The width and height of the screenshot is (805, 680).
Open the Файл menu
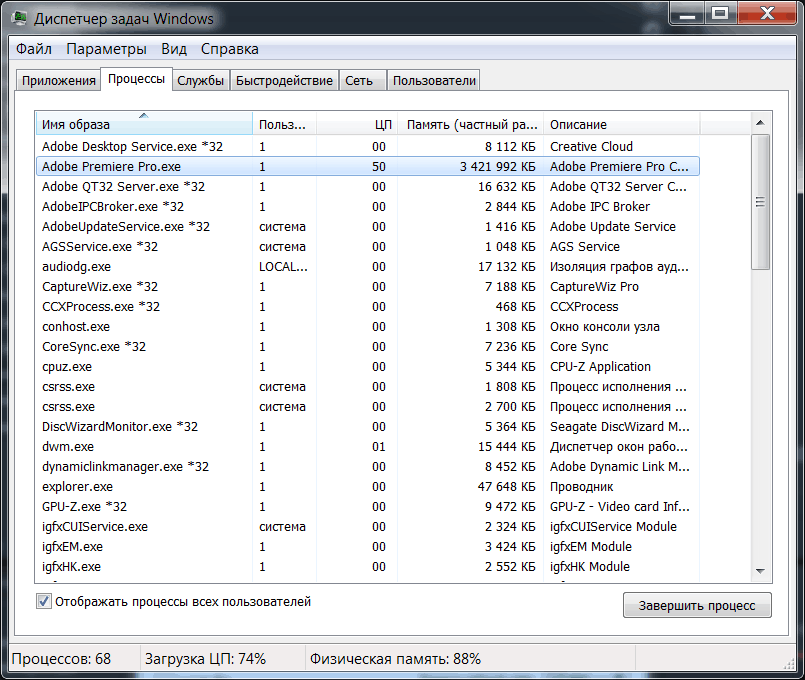(x=34, y=49)
